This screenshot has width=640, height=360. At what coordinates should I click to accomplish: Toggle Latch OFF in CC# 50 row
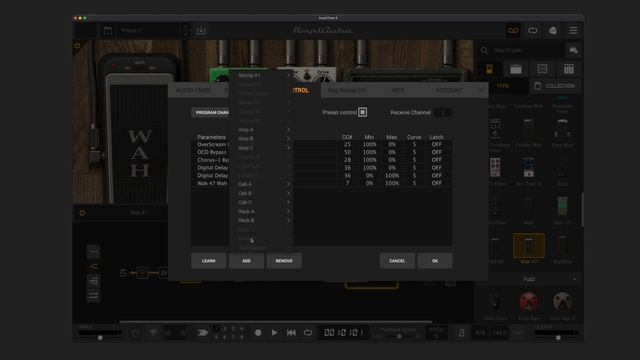coord(436,152)
